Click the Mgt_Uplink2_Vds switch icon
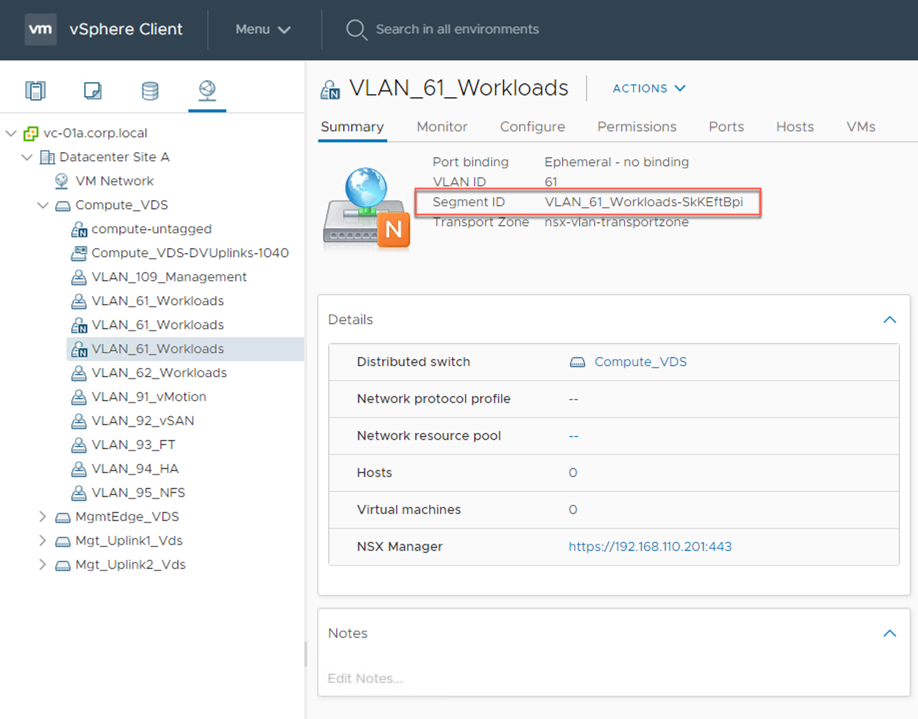This screenshot has width=918, height=719. point(63,566)
